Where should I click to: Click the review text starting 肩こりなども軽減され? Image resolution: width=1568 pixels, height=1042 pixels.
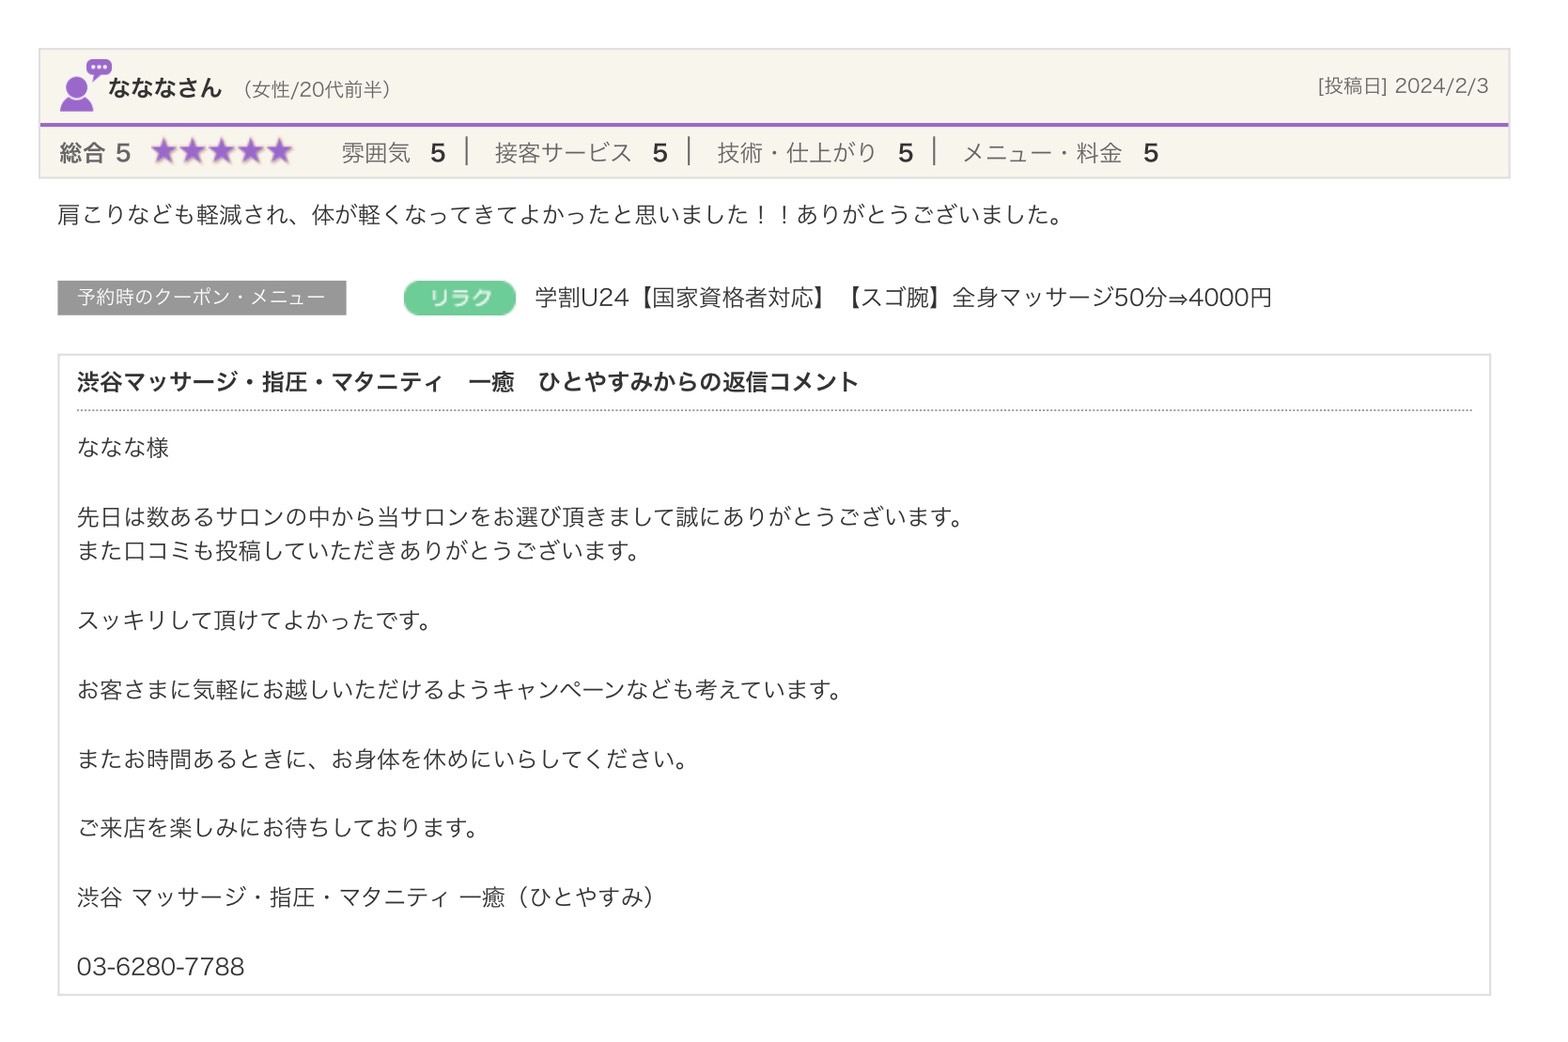tap(562, 215)
